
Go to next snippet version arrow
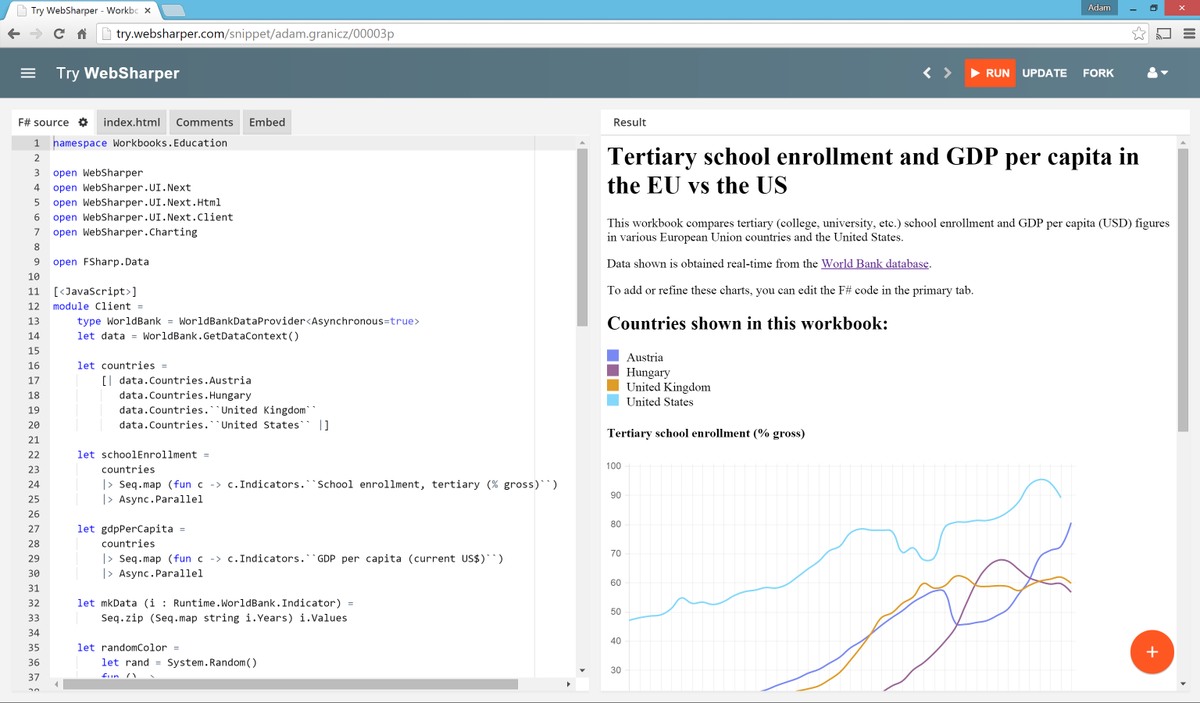click(946, 73)
